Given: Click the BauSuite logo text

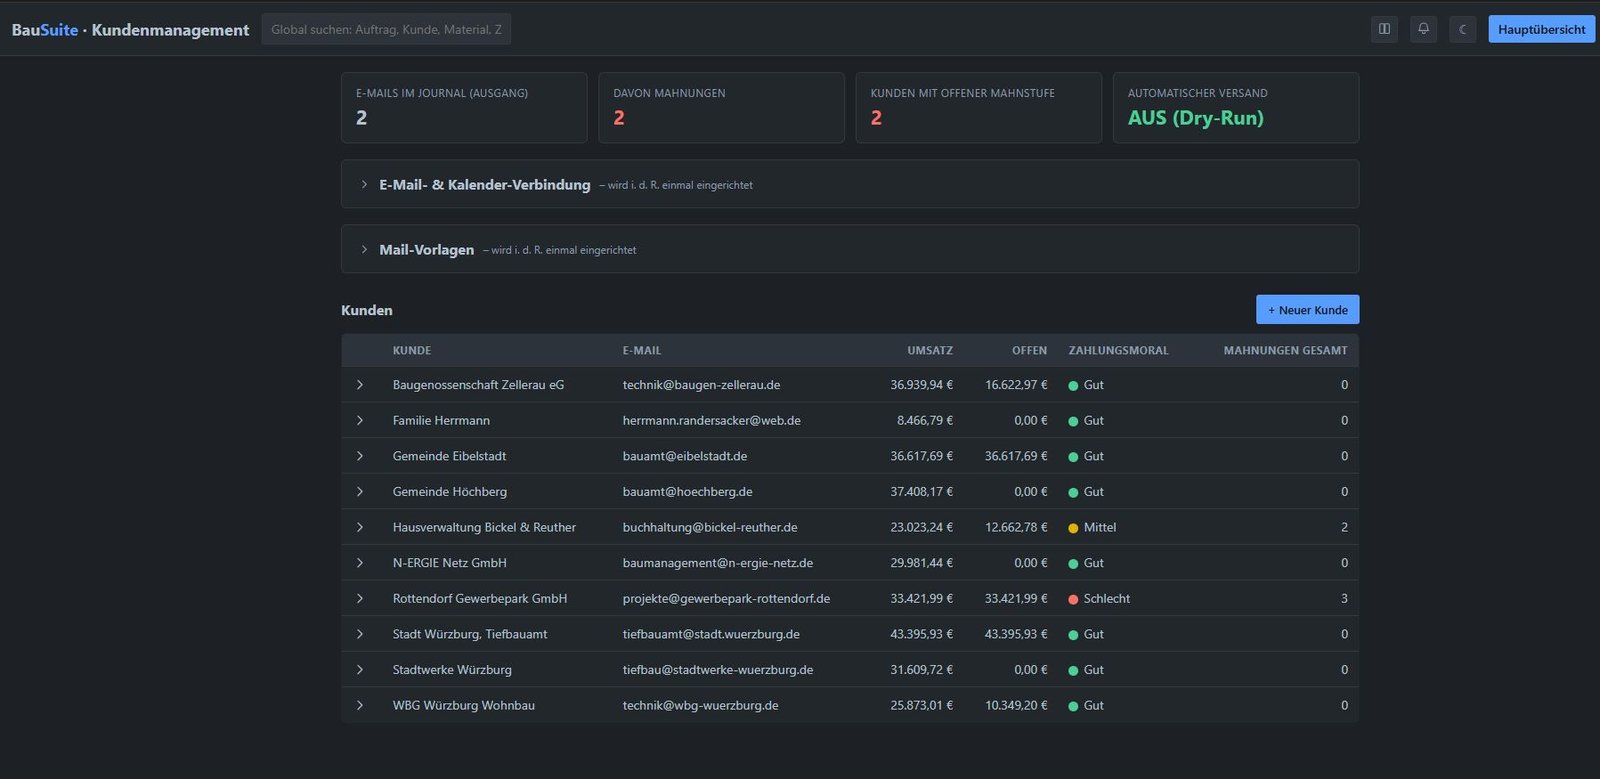Looking at the screenshot, I should click(45, 30).
